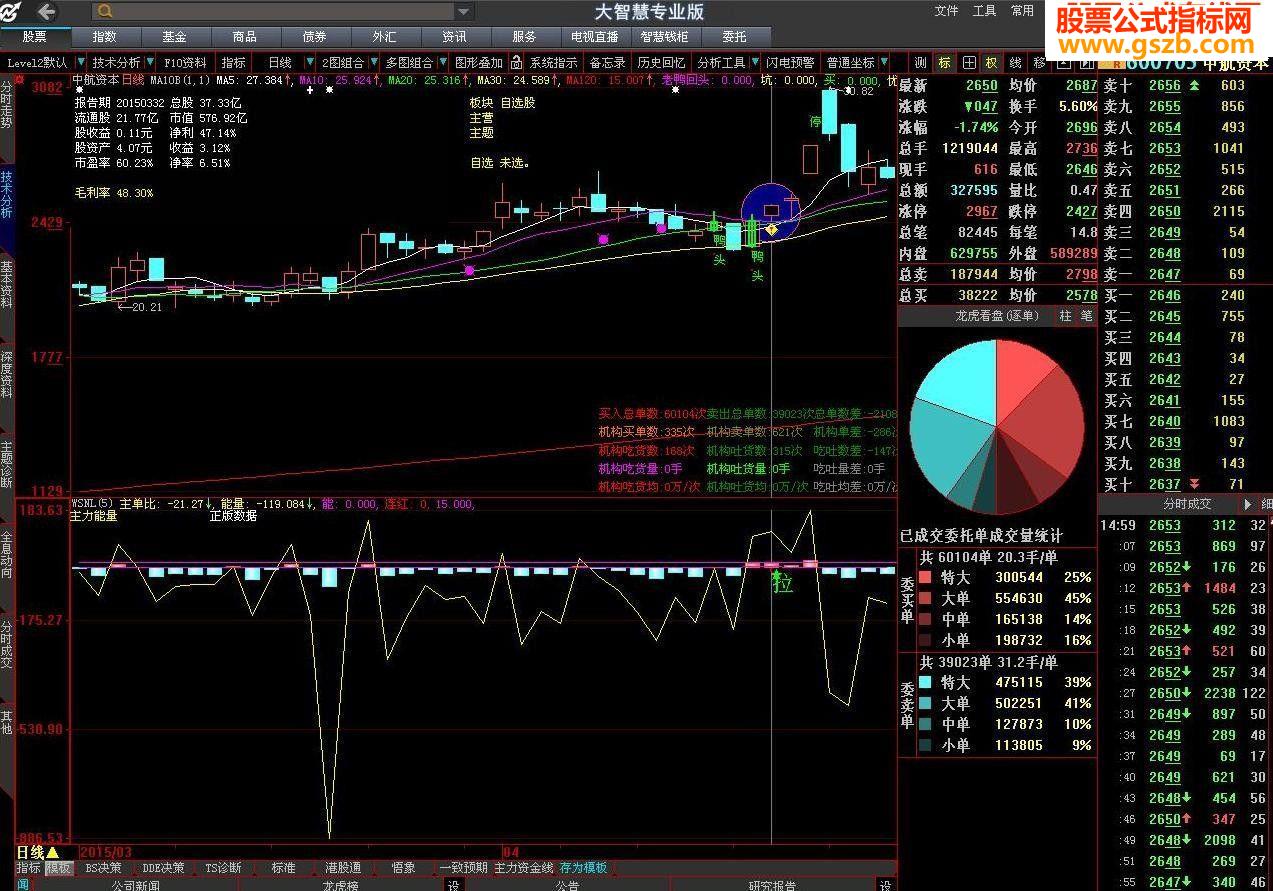Click in the stock search input field

tap(283, 12)
